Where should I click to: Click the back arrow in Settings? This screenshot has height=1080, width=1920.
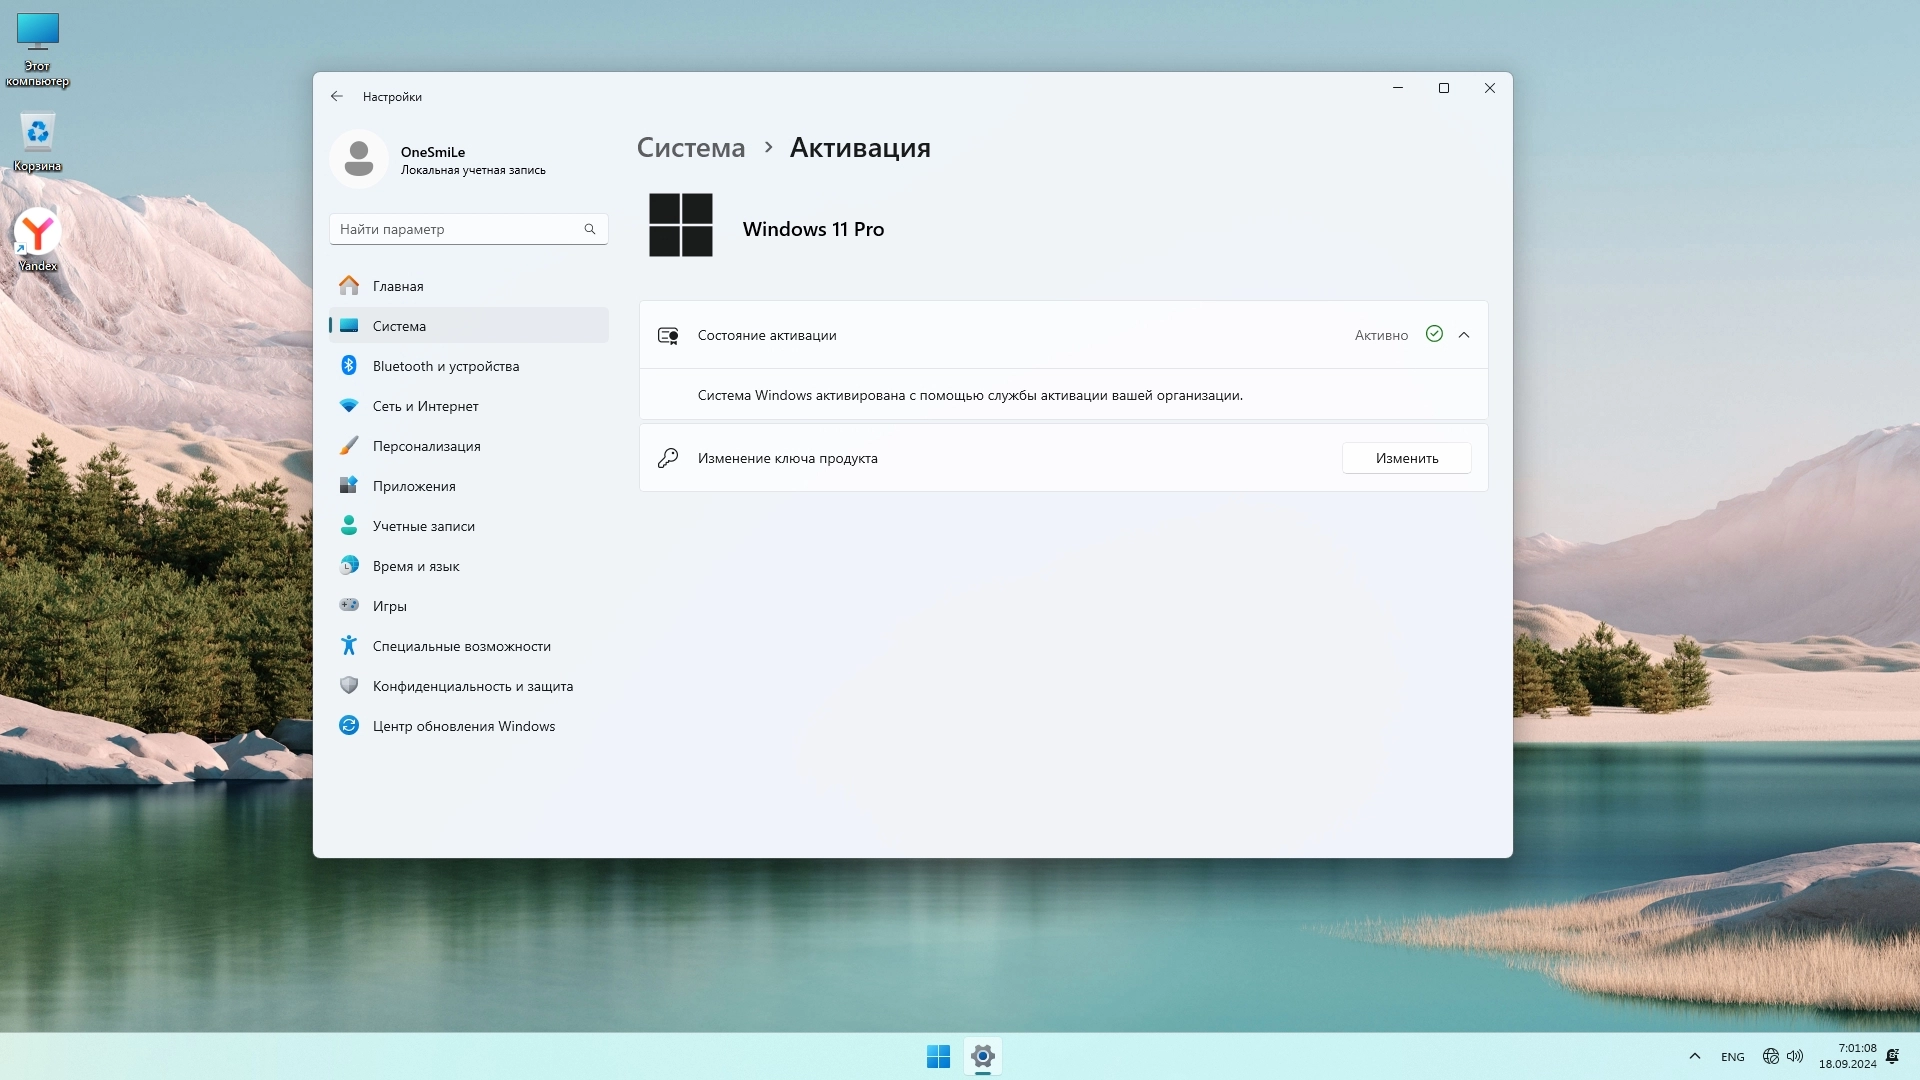pos(337,97)
